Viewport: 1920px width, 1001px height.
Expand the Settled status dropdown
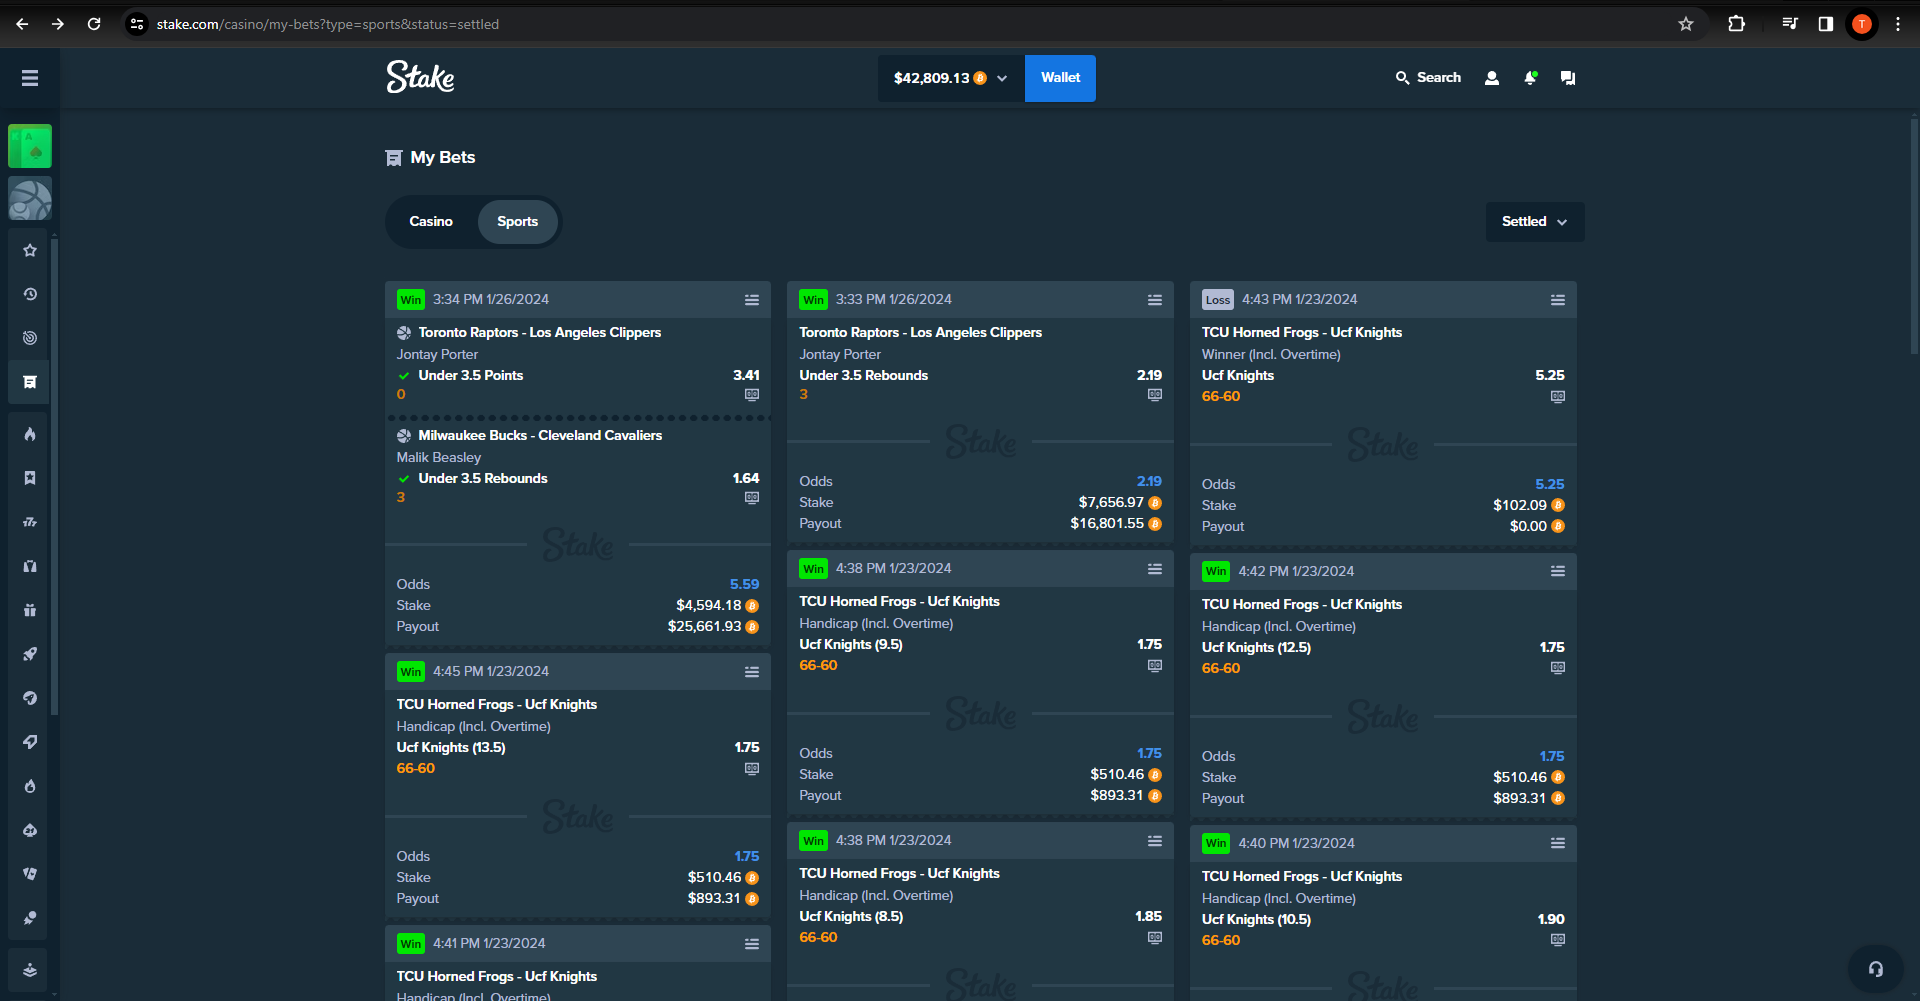click(1535, 222)
